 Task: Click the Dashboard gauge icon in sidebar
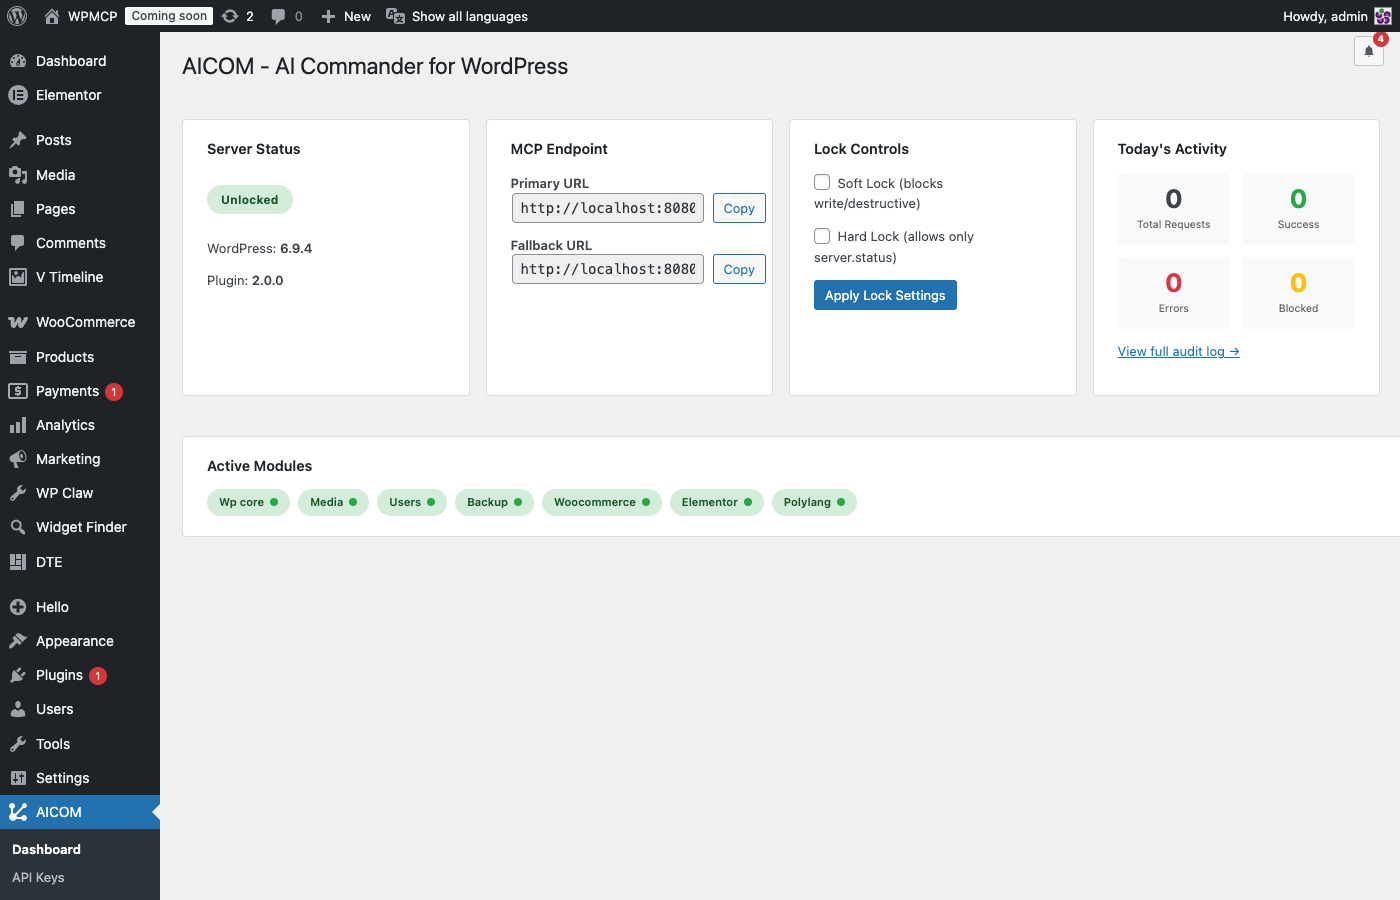18,61
